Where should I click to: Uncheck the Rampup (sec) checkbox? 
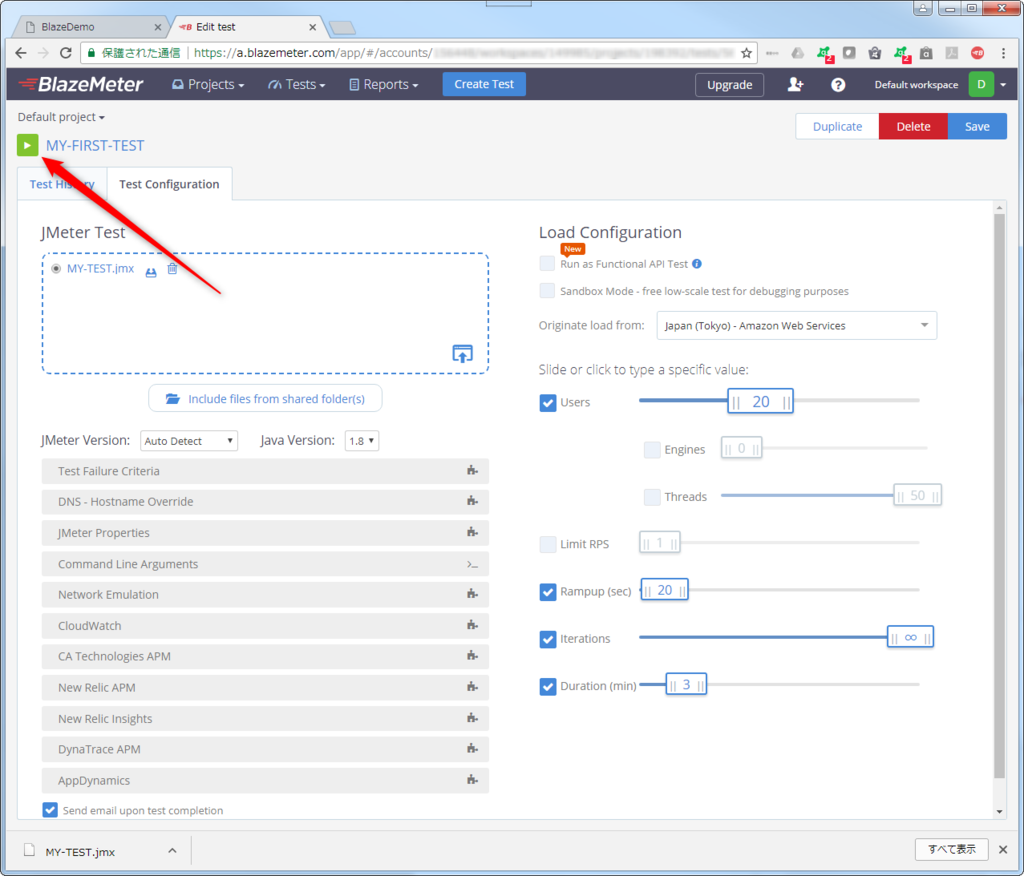548,592
